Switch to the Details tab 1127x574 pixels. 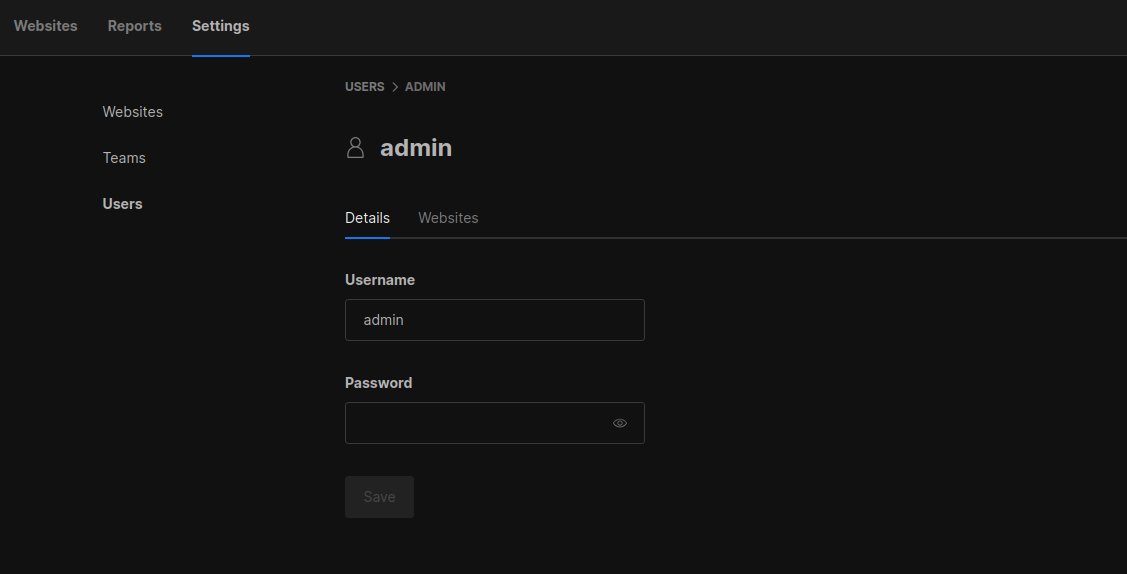pos(367,218)
